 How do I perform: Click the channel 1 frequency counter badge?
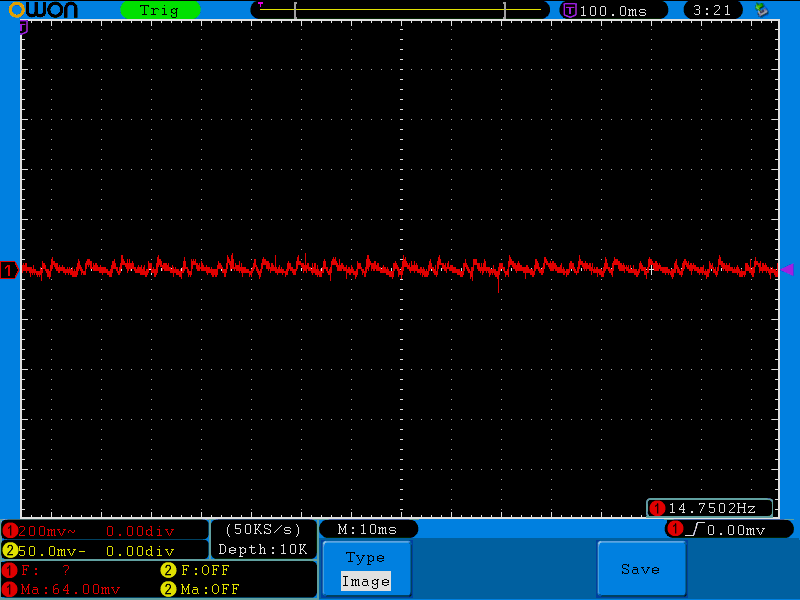[x=709, y=508]
